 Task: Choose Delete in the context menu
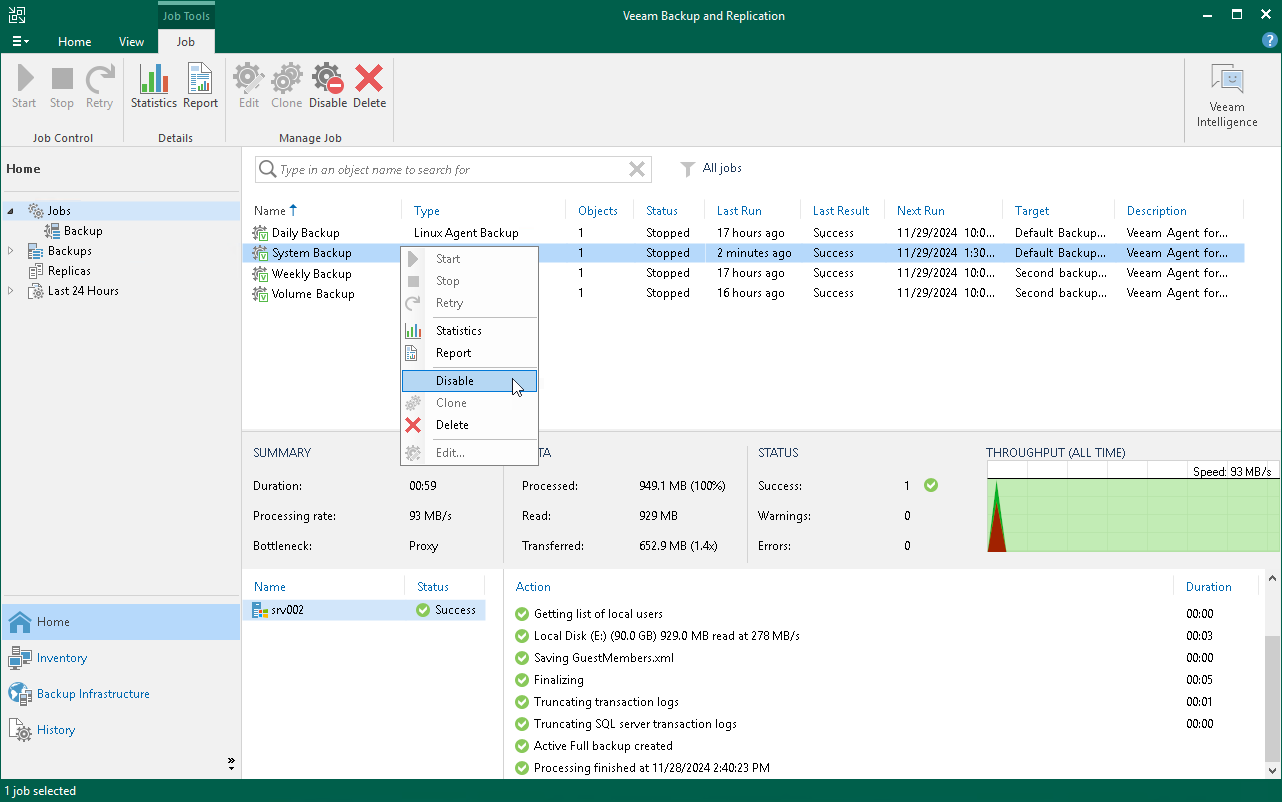[x=469, y=425]
